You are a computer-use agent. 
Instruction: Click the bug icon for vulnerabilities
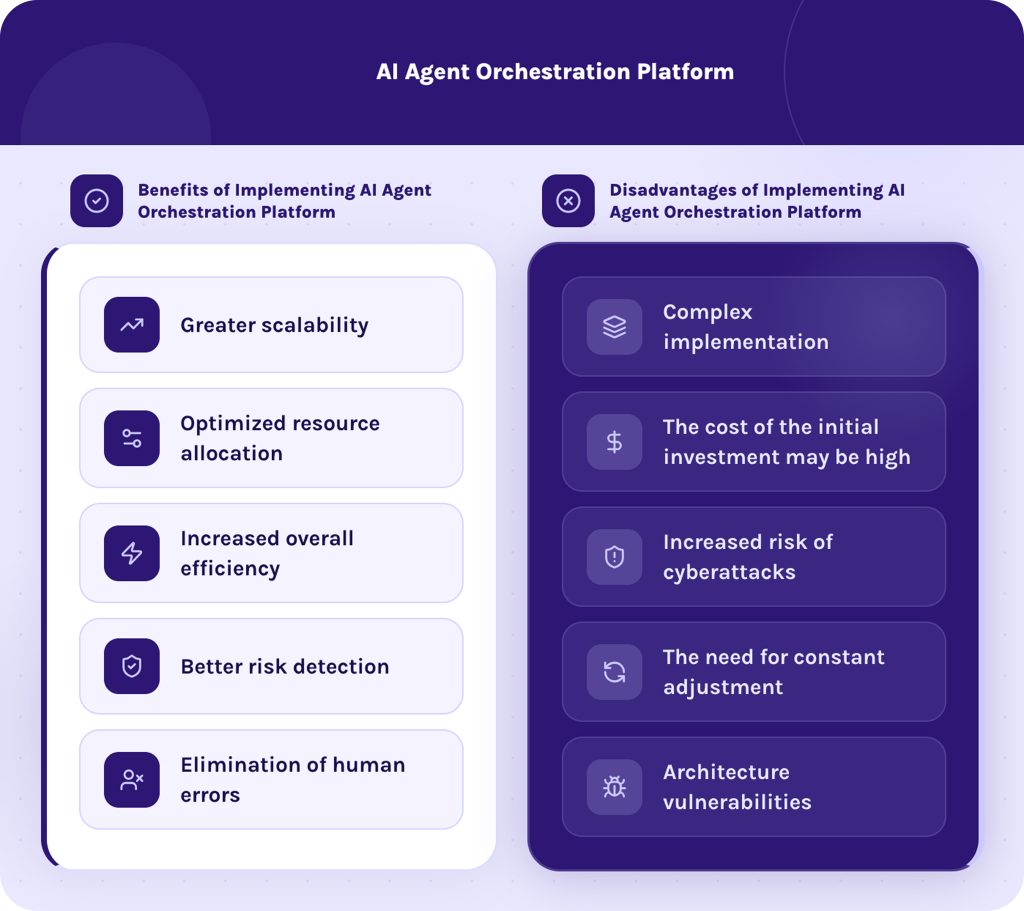(x=615, y=787)
